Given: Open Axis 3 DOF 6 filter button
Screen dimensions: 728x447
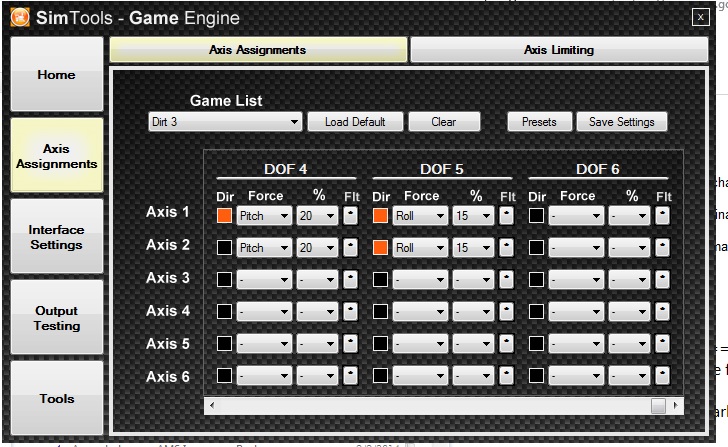Looking at the screenshot, I should 663,280.
